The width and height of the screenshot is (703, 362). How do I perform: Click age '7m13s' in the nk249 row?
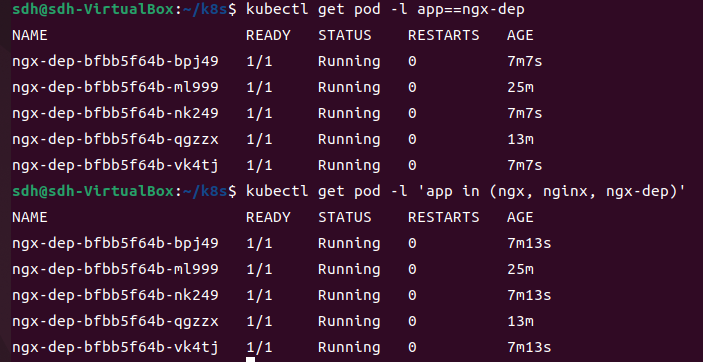click(529, 296)
